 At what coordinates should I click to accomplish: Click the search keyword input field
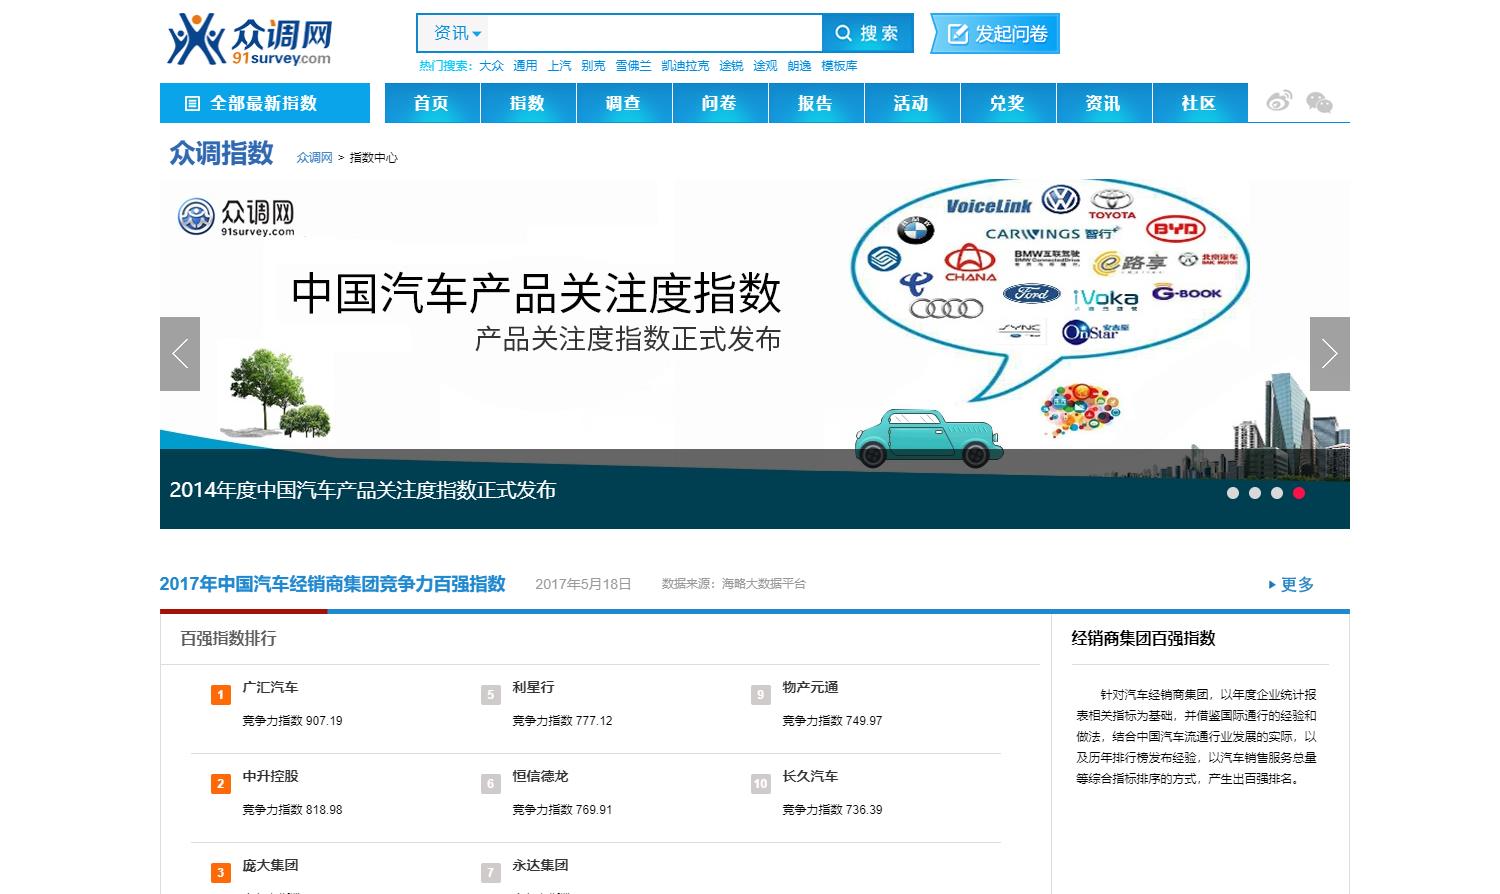(656, 33)
